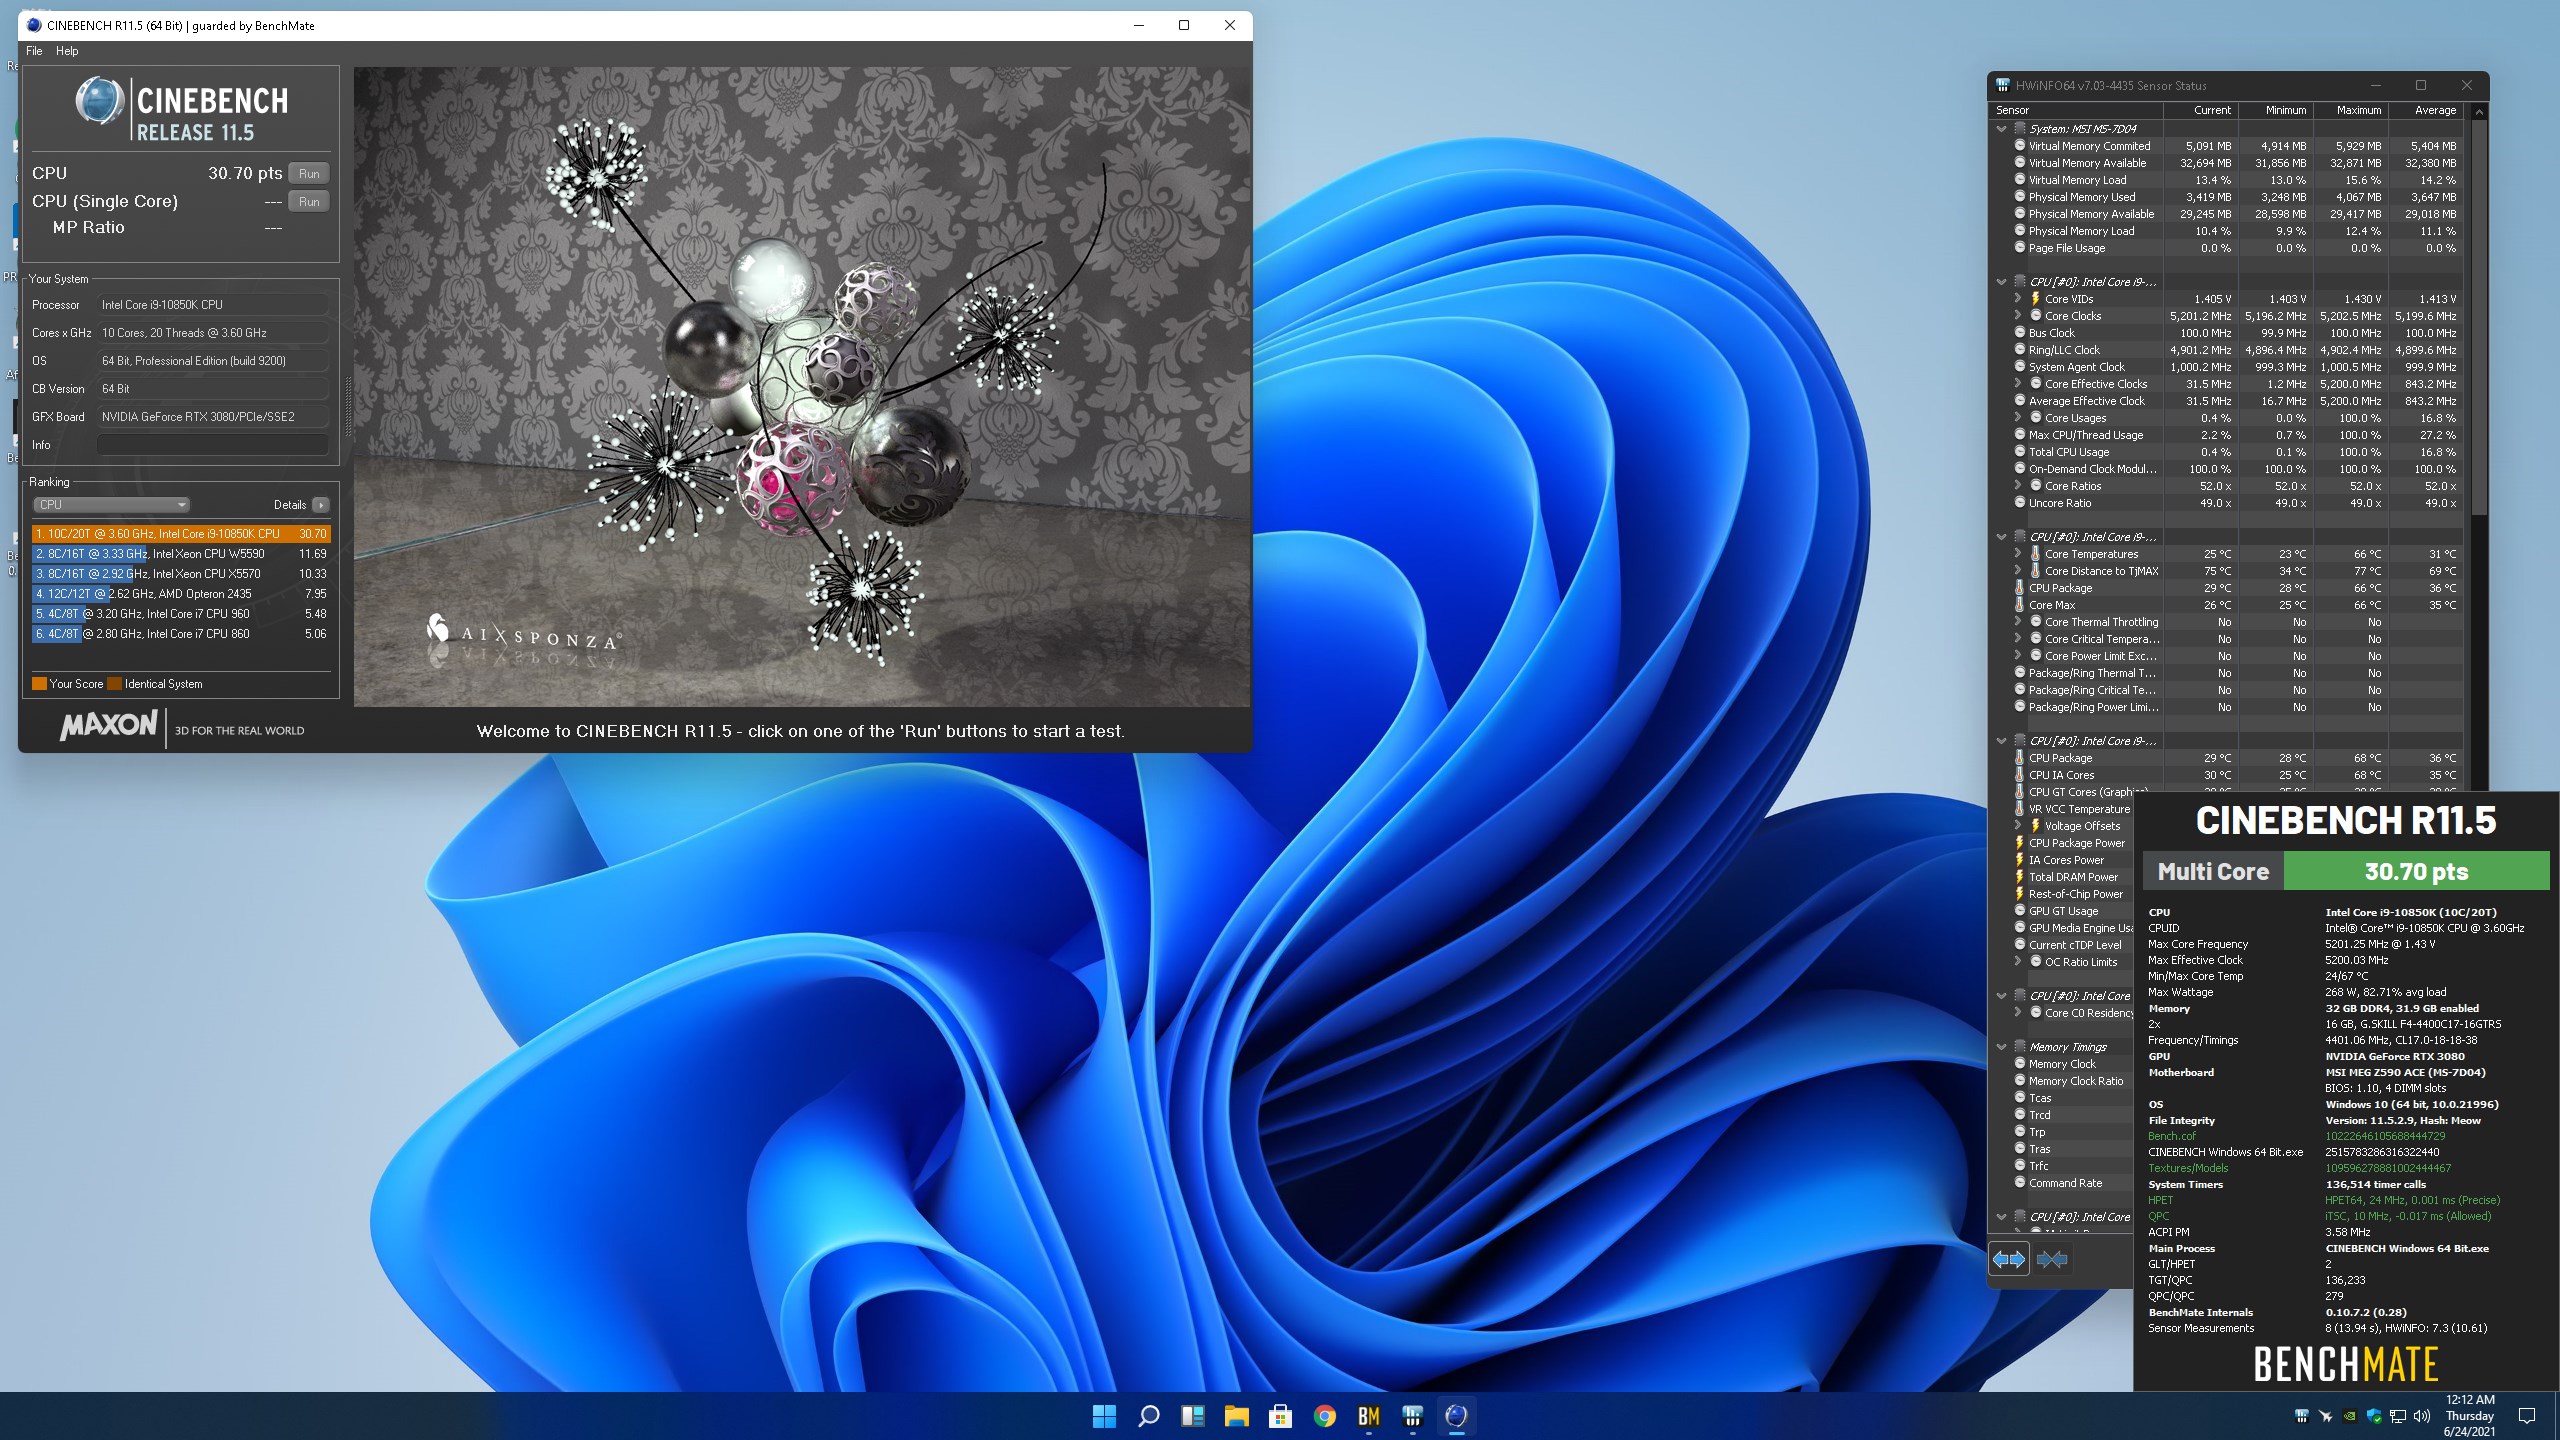The width and height of the screenshot is (2560, 1440).
Task: Switch to BenchMate (BM) taskbar app
Action: pyautogui.click(x=1368, y=1416)
